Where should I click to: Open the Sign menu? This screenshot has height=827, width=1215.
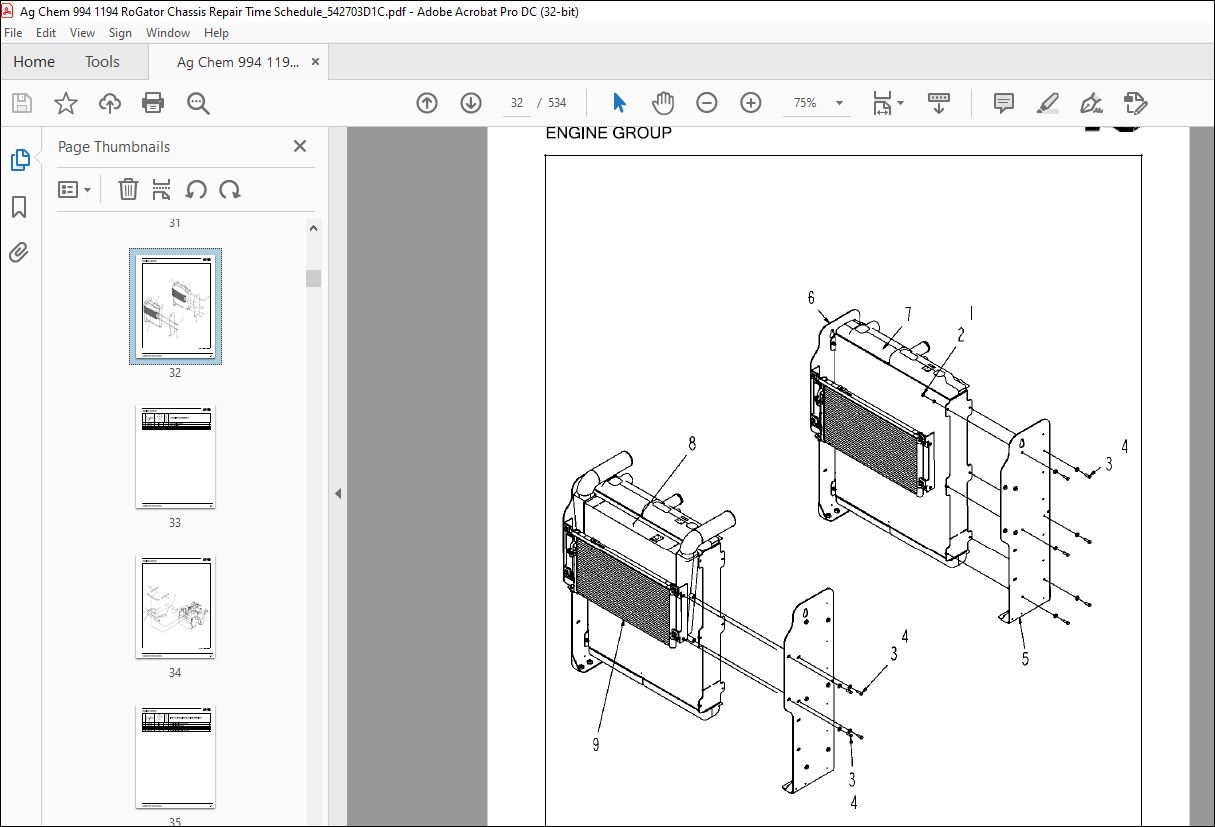(x=121, y=33)
